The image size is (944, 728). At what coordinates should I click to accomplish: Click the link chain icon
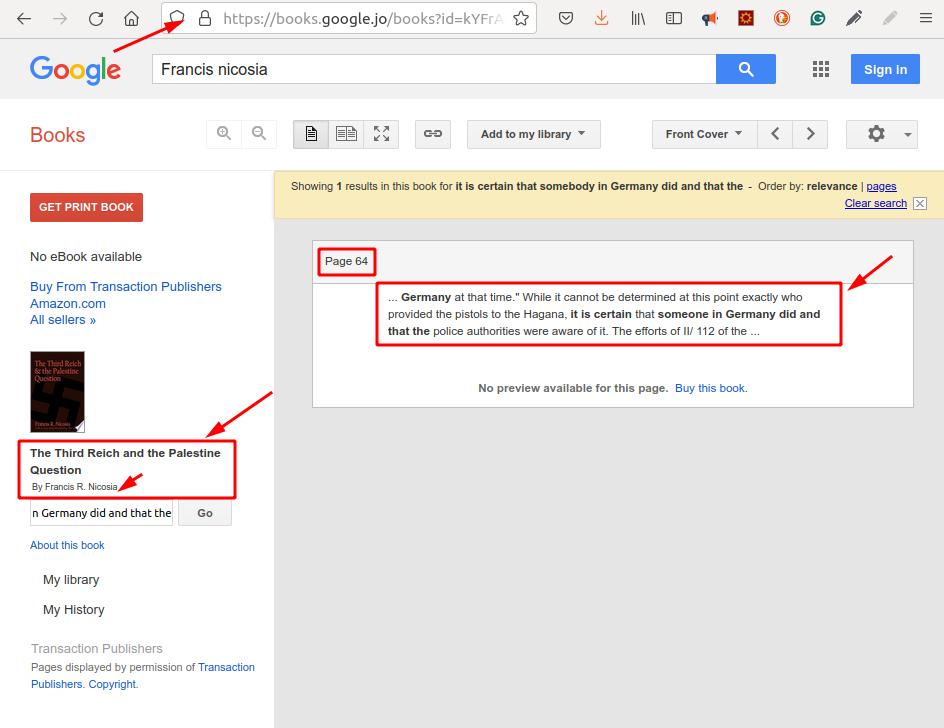pos(433,134)
